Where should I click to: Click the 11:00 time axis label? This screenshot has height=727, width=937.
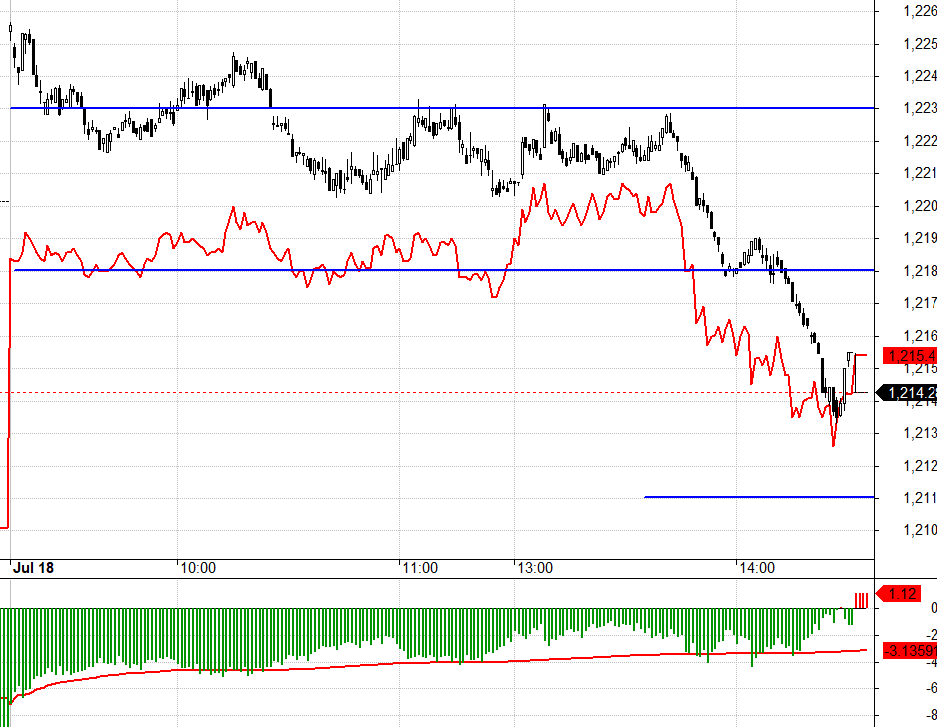[419, 567]
